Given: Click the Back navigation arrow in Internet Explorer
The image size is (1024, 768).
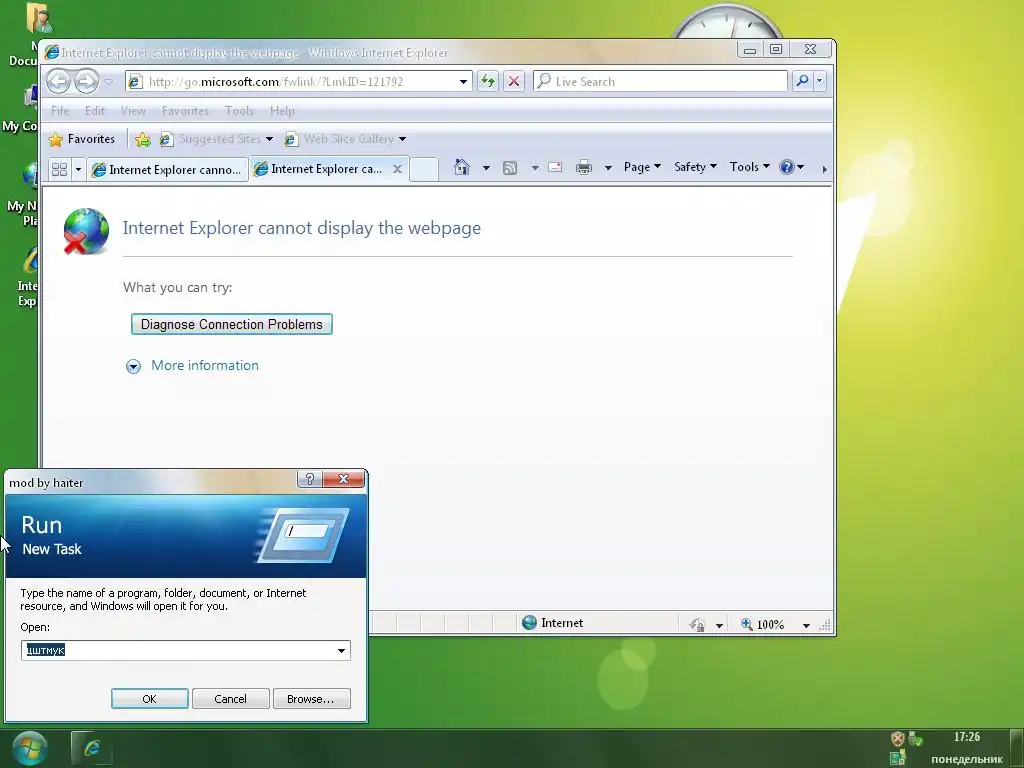Looking at the screenshot, I should click(x=59, y=82).
